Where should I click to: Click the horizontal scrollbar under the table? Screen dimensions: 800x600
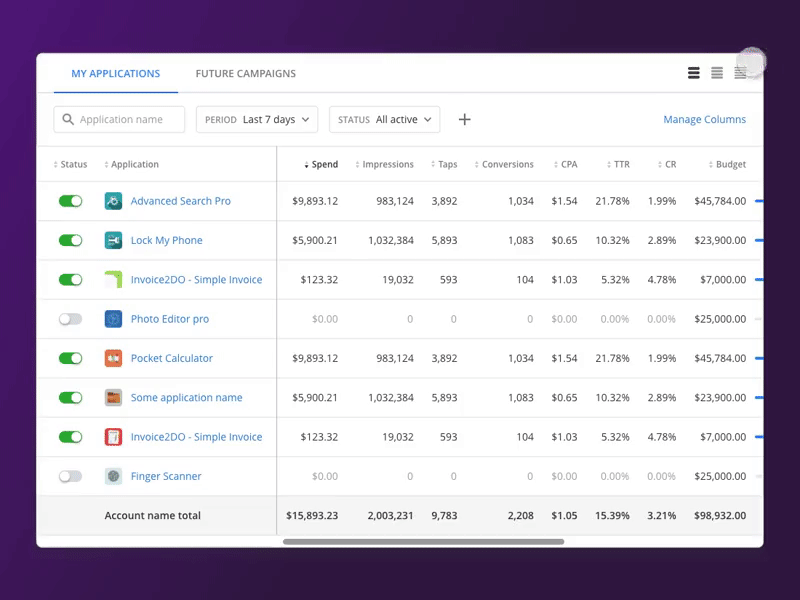click(x=423, y=542)
